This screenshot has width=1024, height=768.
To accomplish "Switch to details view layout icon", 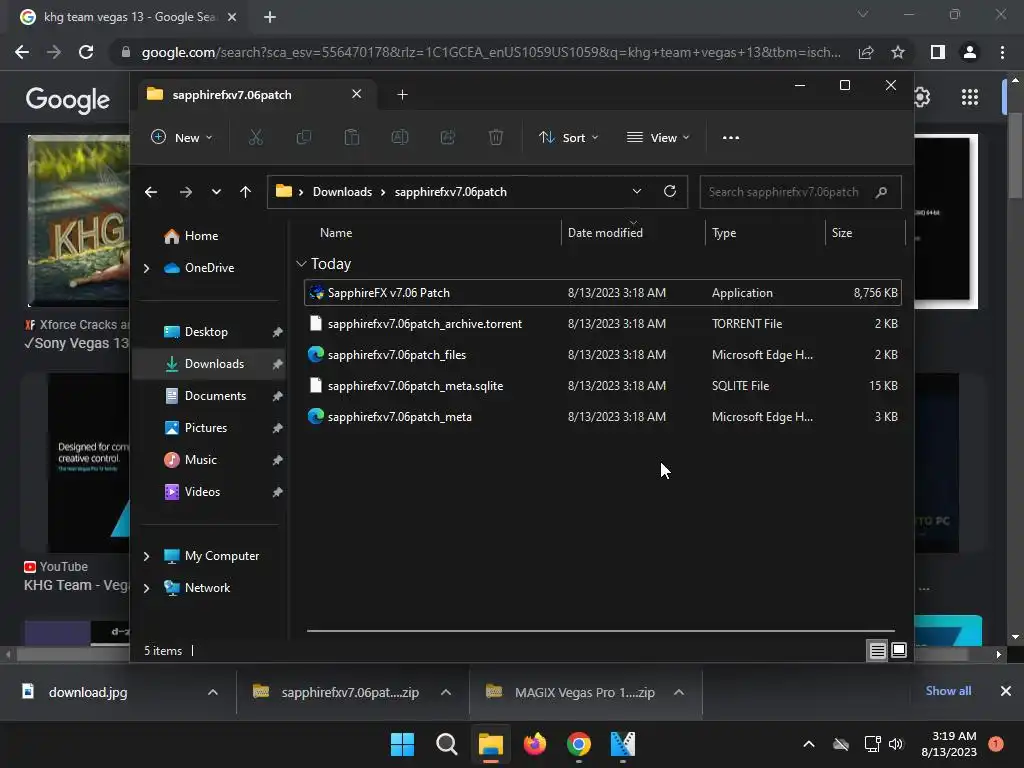I will point(877,650).
